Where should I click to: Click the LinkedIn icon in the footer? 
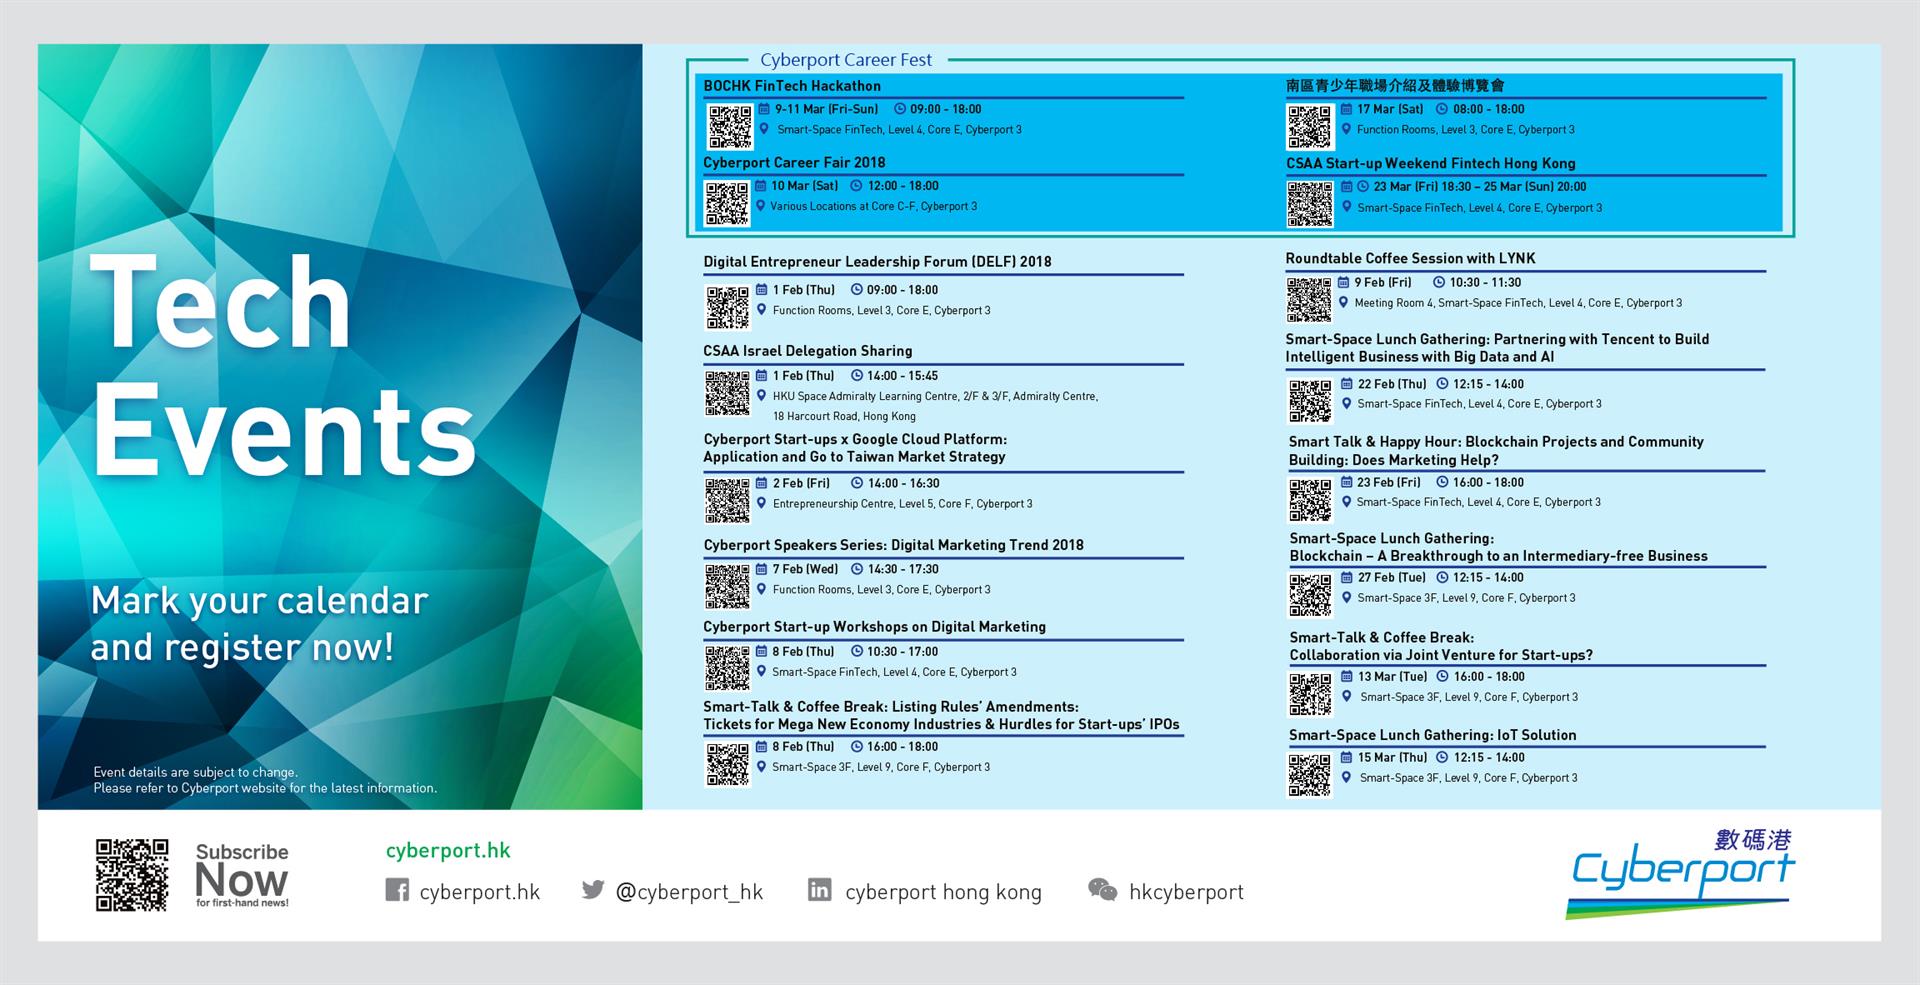(819, 889)
